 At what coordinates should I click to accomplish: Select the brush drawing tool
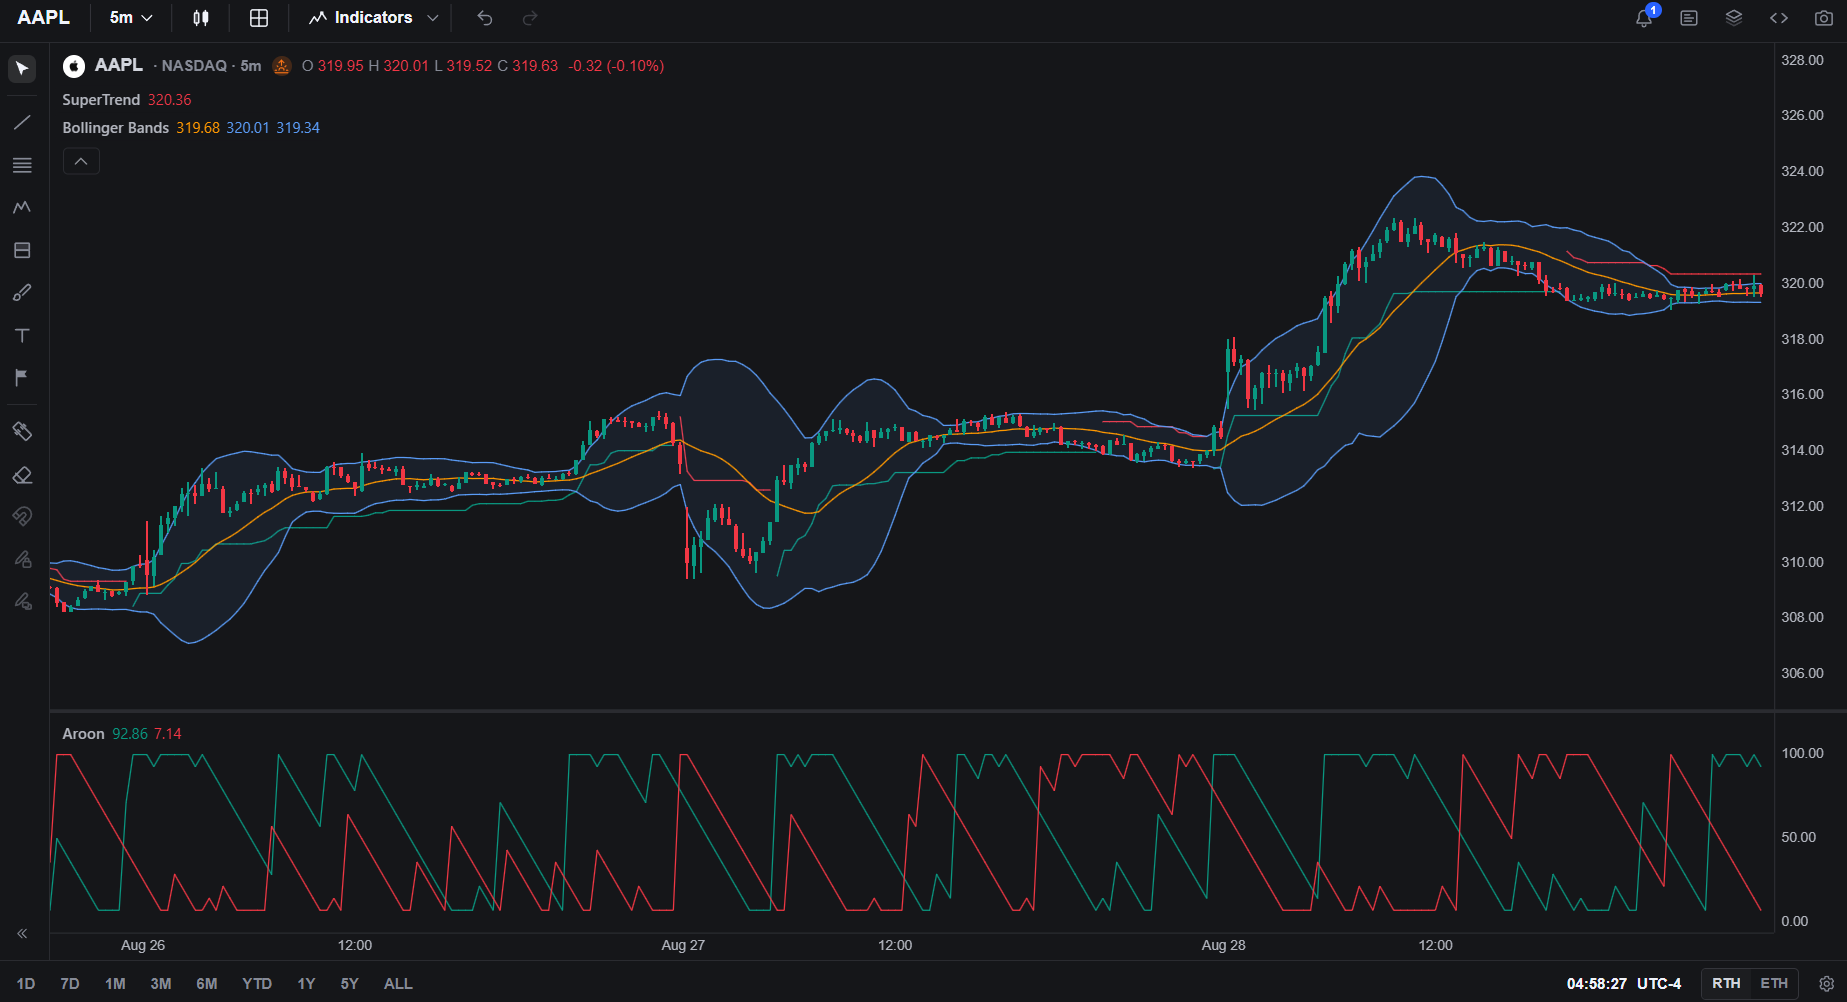pos(22,292)
